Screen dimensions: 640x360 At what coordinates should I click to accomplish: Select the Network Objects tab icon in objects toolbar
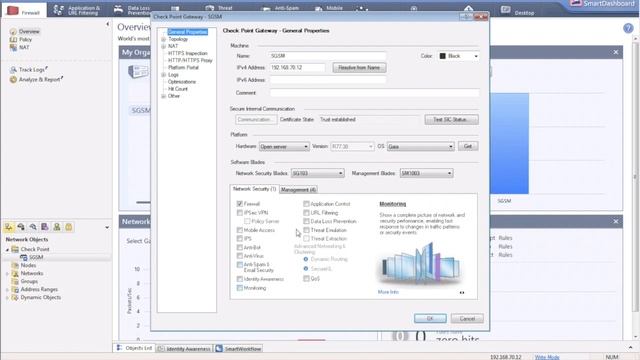9,227
